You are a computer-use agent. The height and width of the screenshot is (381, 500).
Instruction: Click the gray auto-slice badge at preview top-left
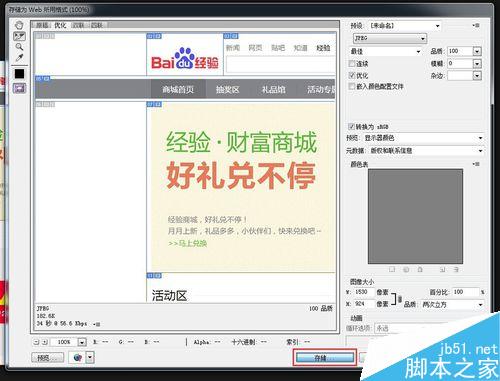45,36
